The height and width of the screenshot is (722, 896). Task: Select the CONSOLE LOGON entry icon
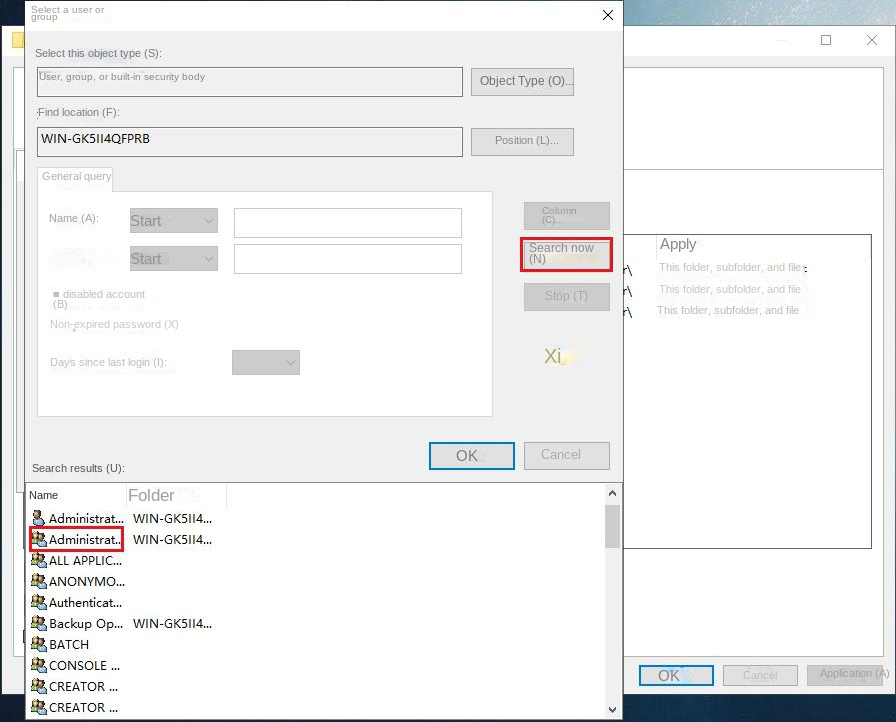38,665
